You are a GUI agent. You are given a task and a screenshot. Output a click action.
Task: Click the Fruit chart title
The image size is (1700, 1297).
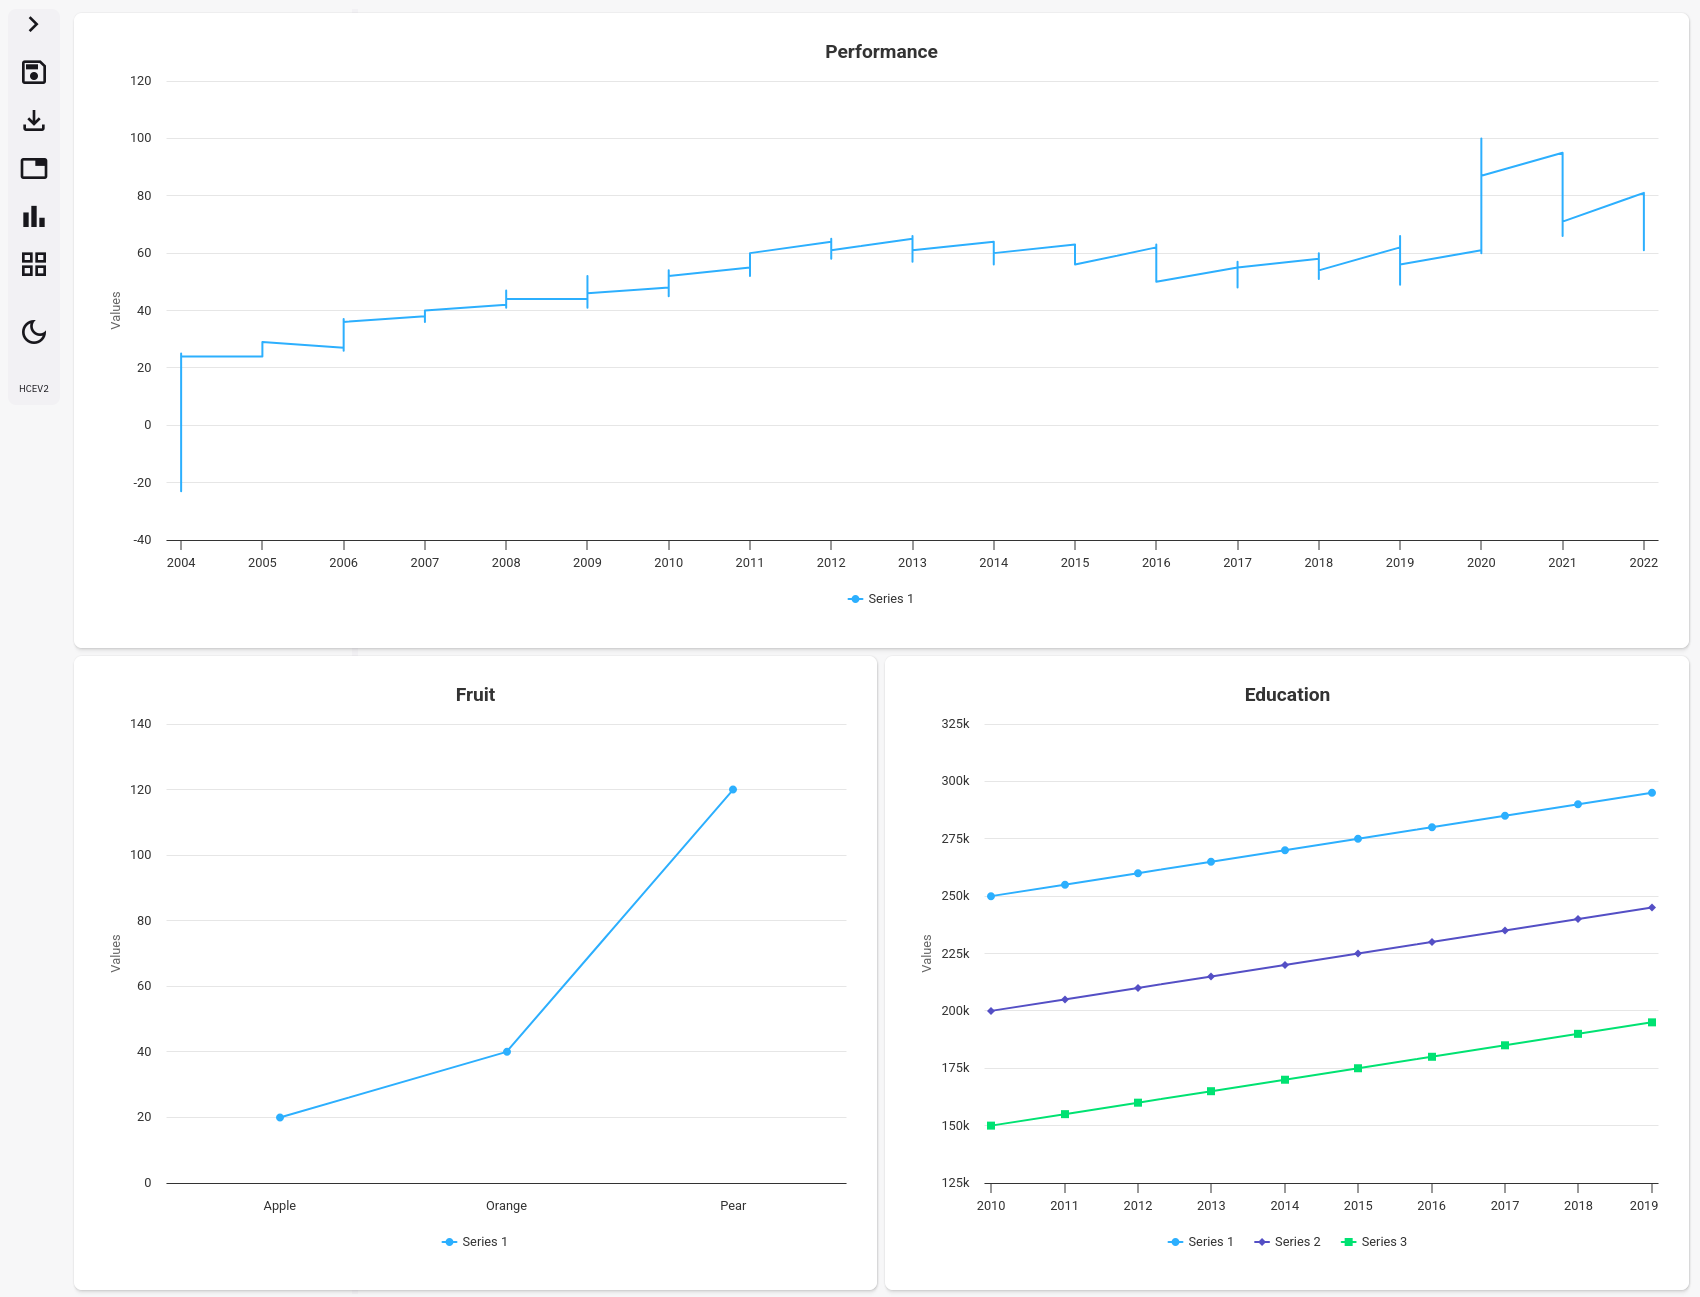474,694
